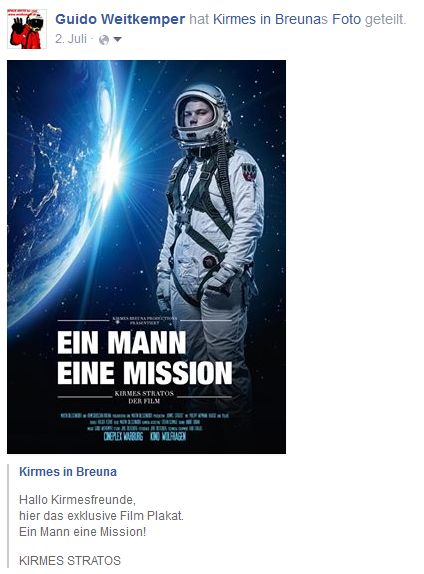Click the KIRMES STRATOS line in the post text
Screen dimensions: 424x574
(70, 560)
